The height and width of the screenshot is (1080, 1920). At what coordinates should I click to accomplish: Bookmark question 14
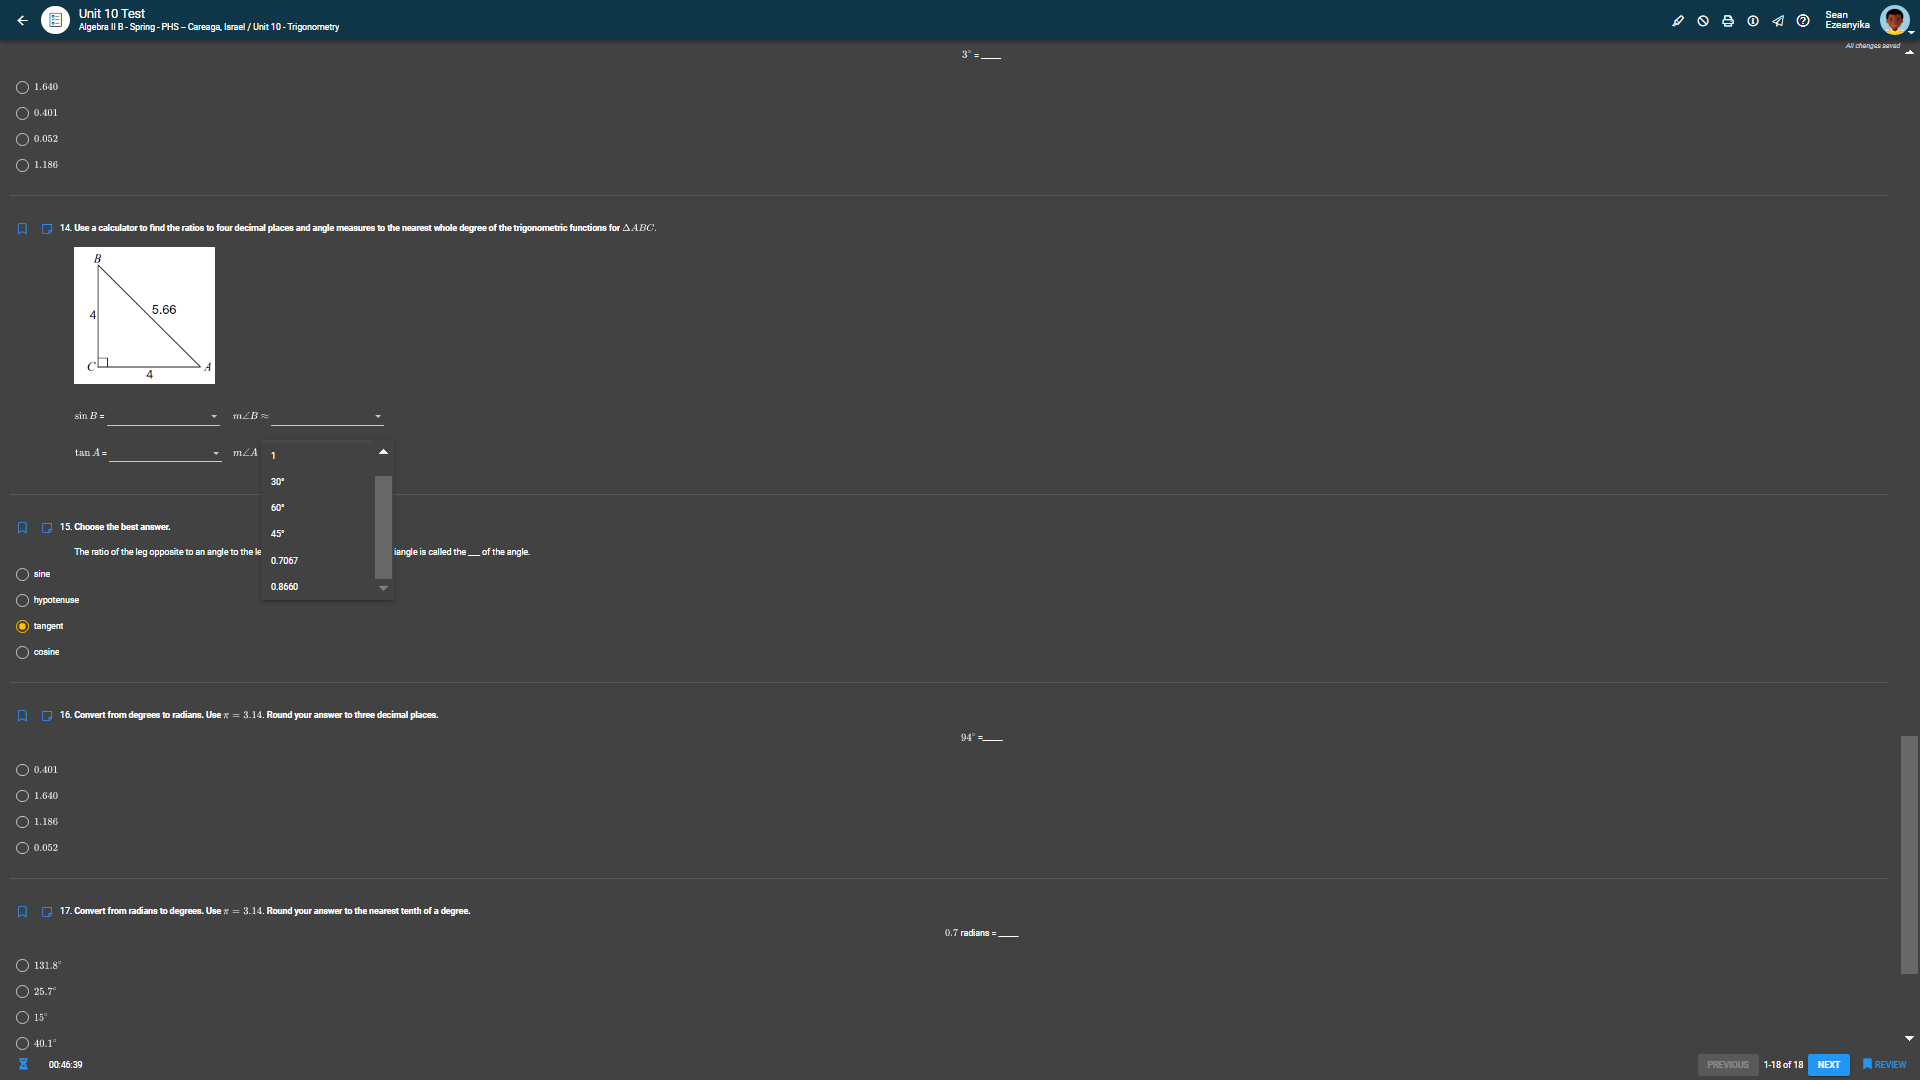(22, 229)
